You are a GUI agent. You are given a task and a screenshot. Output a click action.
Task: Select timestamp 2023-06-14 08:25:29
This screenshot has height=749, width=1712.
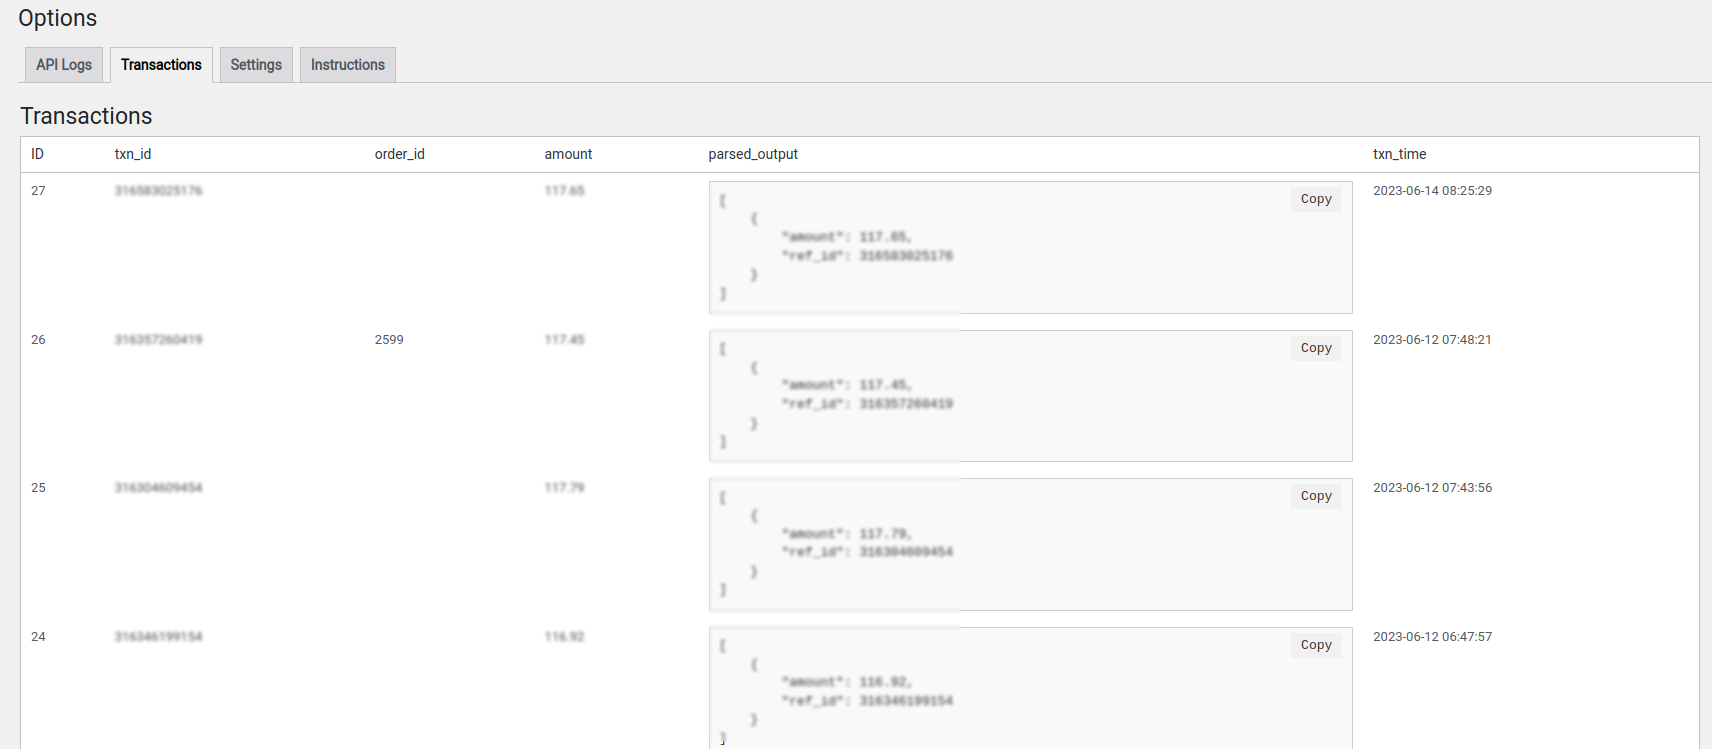point(1432,191)
